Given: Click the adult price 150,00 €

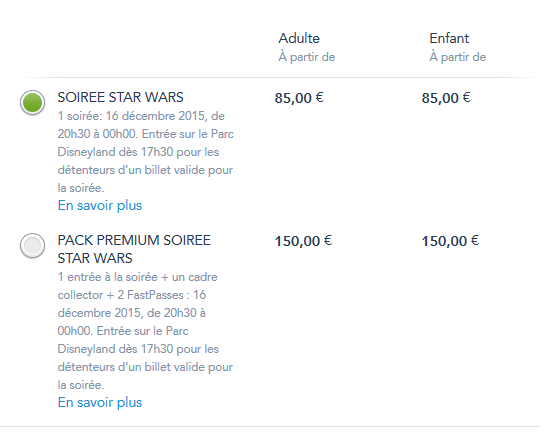Looking at the screenshot, I should pos(303,241).
